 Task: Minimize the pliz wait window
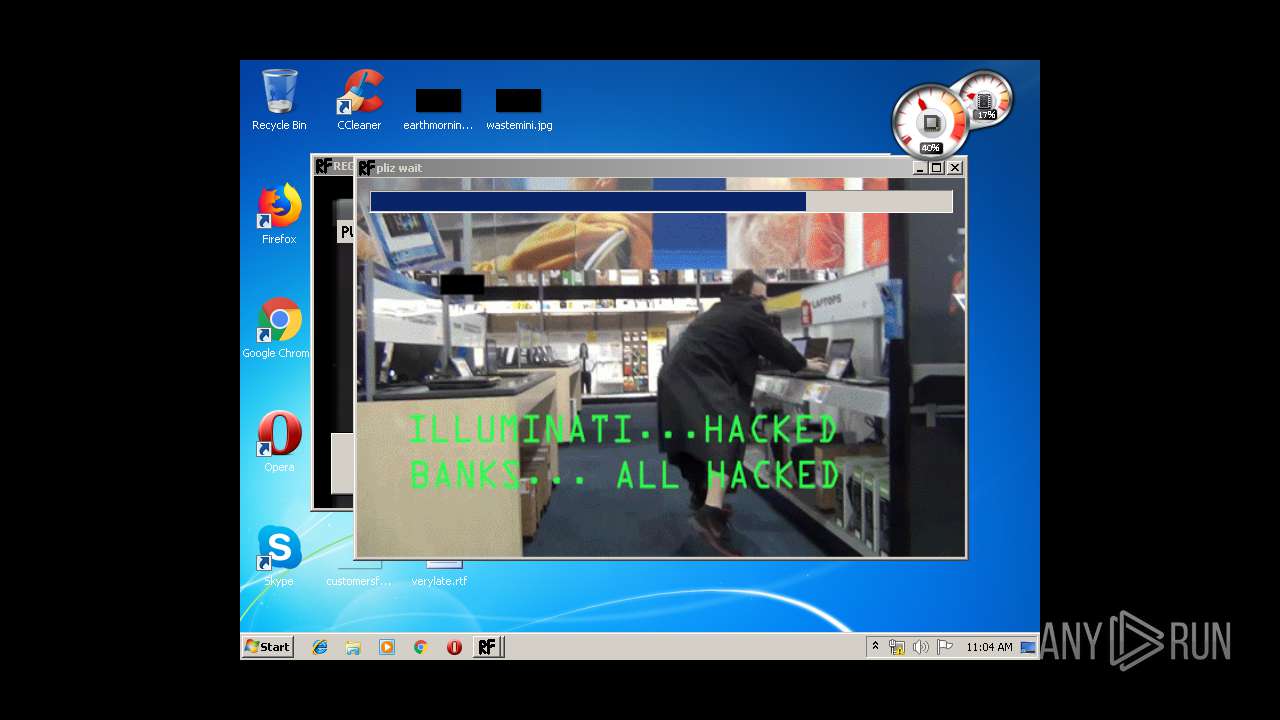point(920,168)
